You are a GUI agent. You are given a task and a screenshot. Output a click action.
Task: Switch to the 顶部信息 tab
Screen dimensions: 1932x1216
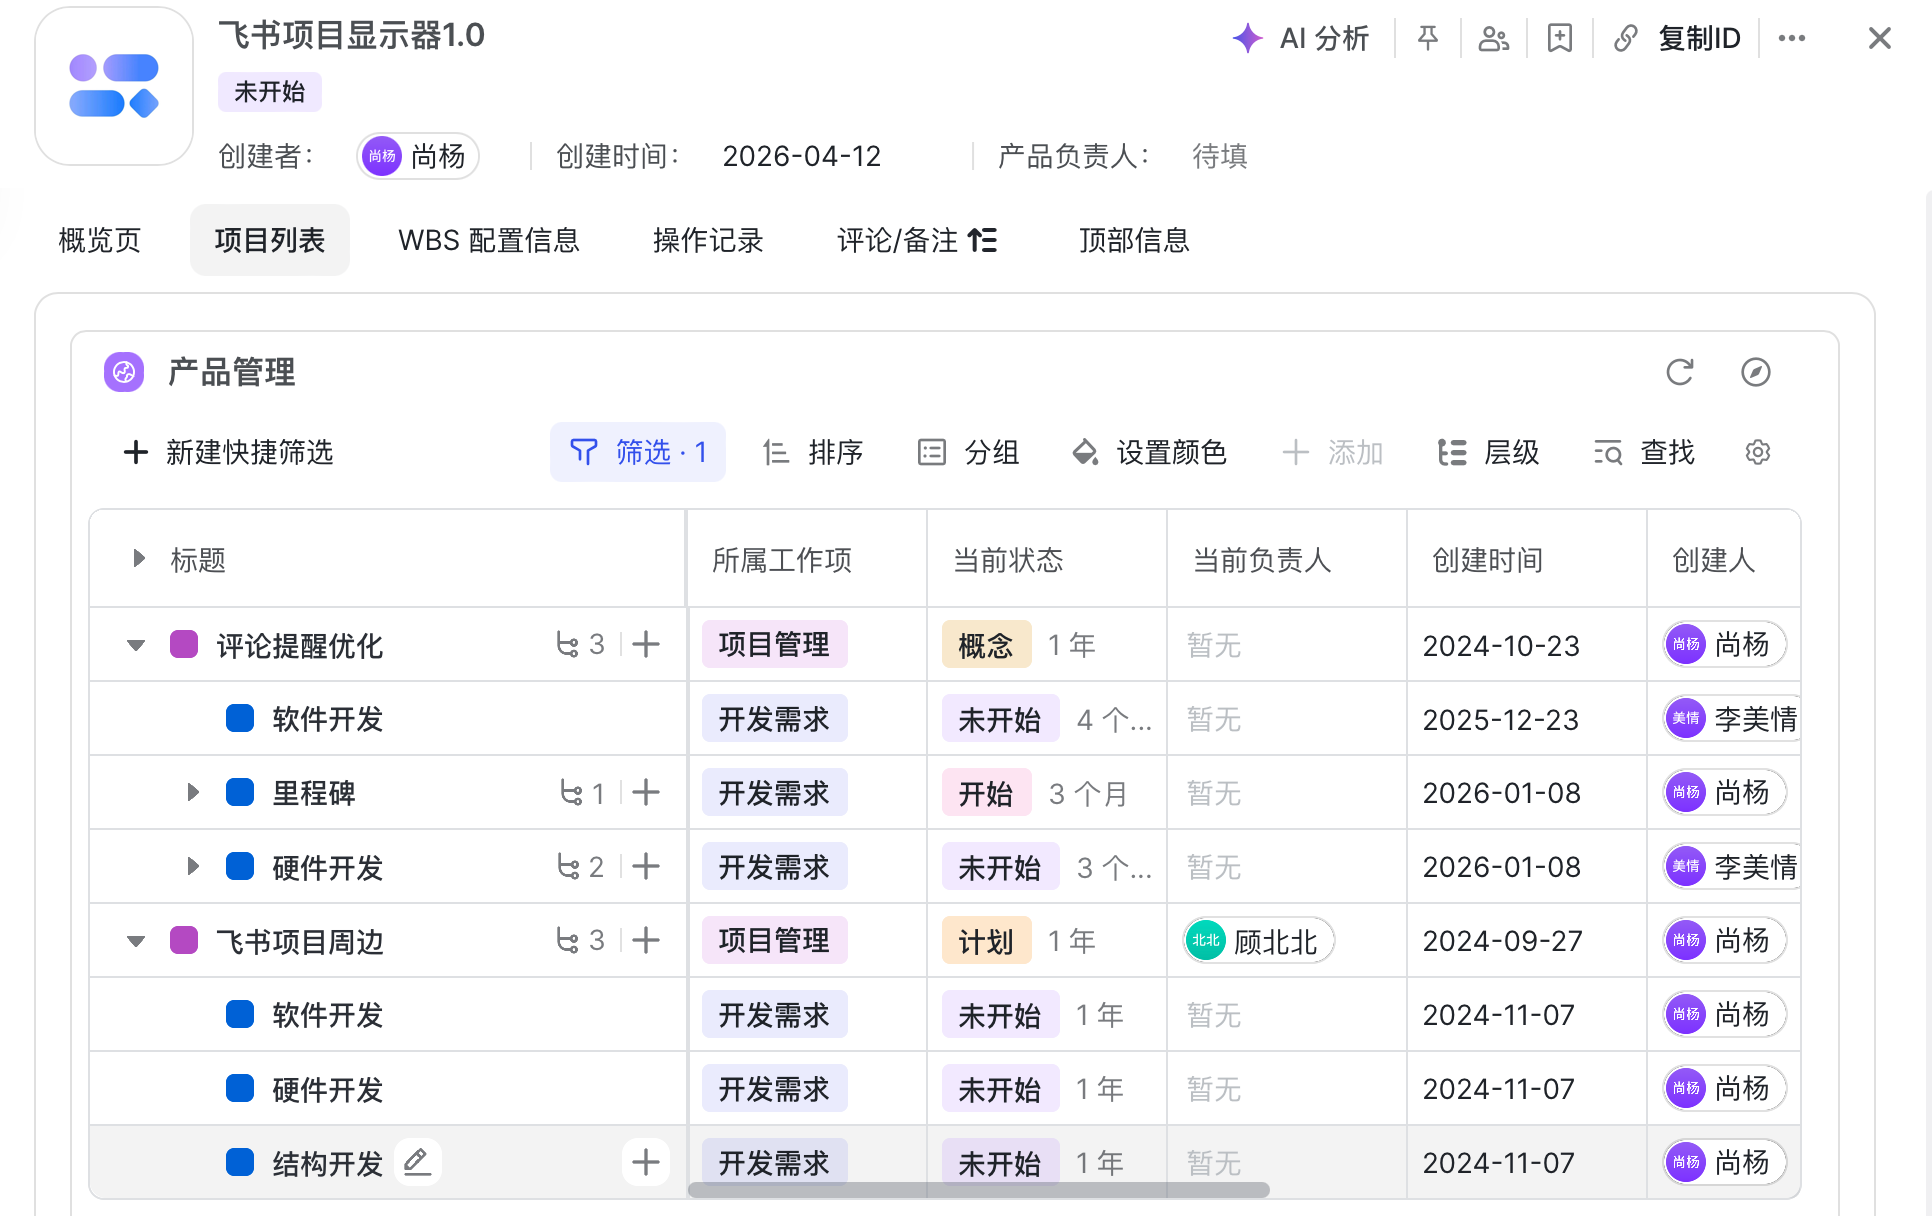coord(1134,240)
